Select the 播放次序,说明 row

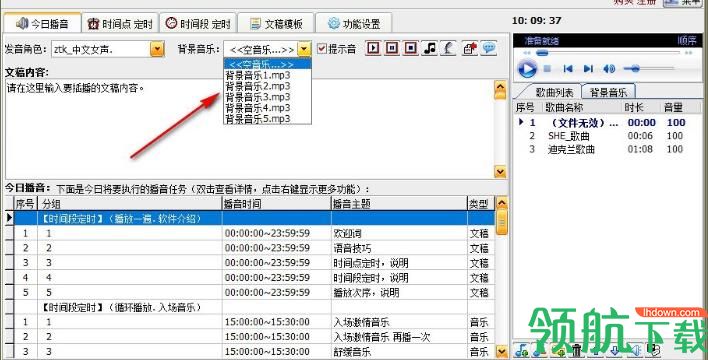[255, 292]
